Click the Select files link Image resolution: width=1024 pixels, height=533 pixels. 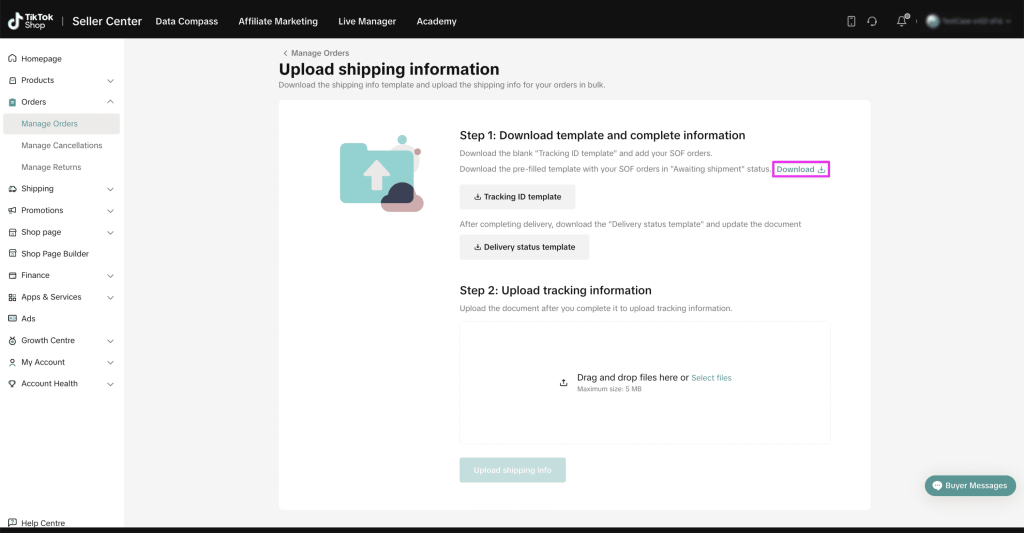click(x=711, y=378)
